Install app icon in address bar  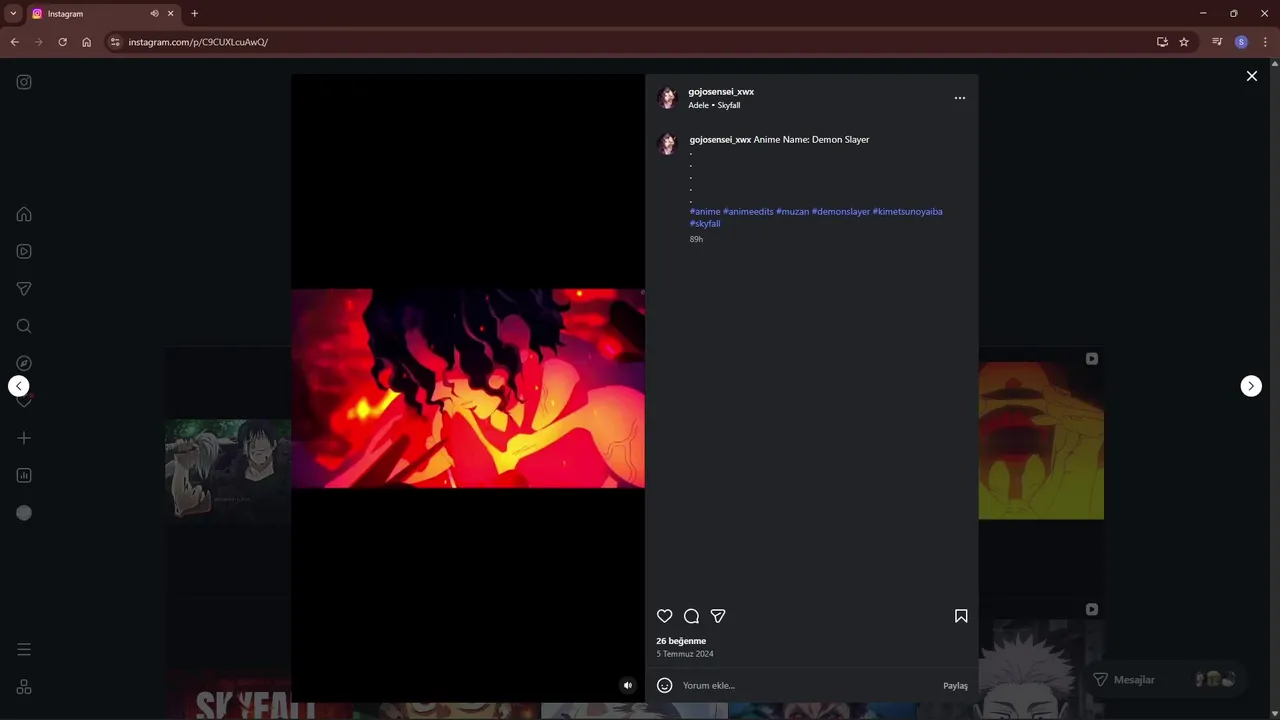coord(1162,42)
